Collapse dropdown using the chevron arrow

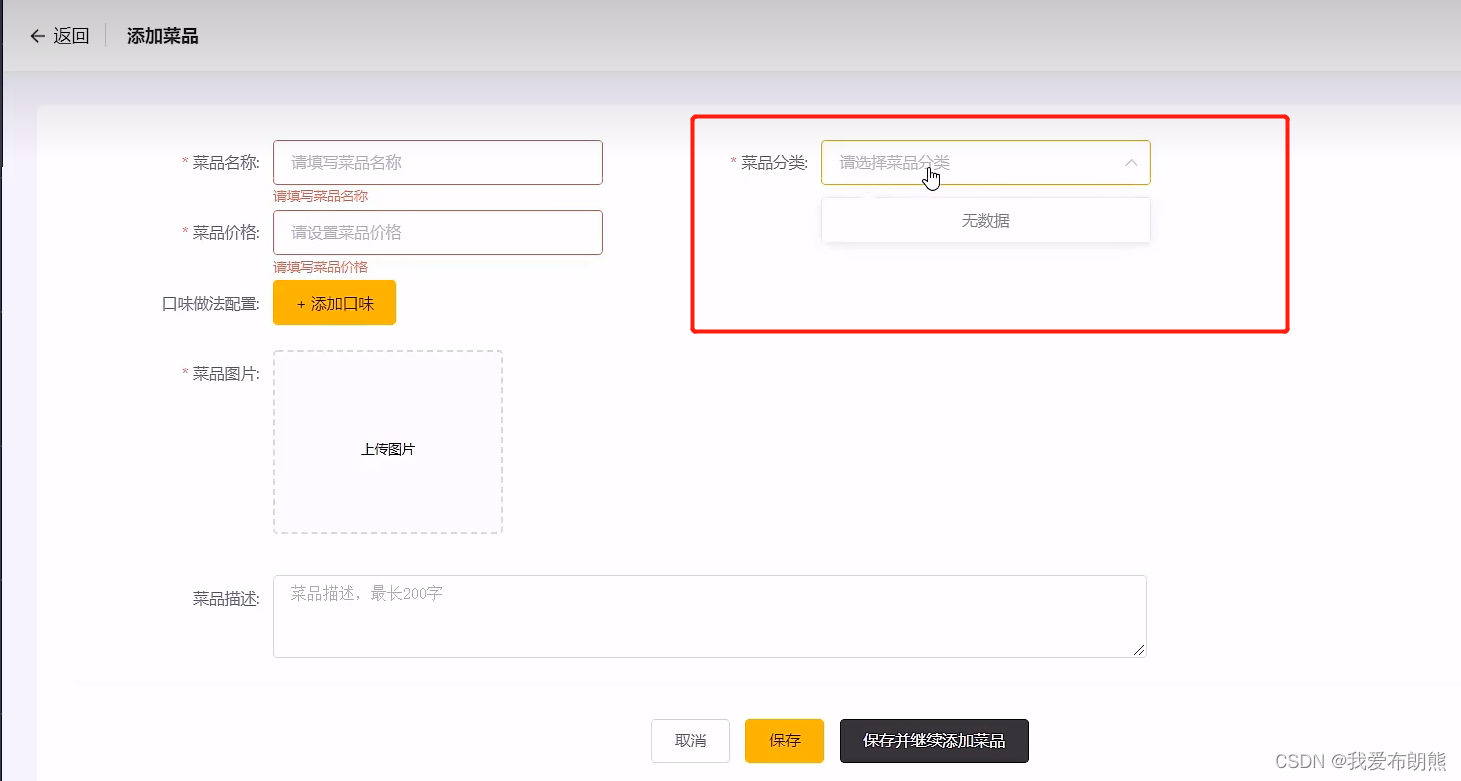(1131, 162)
